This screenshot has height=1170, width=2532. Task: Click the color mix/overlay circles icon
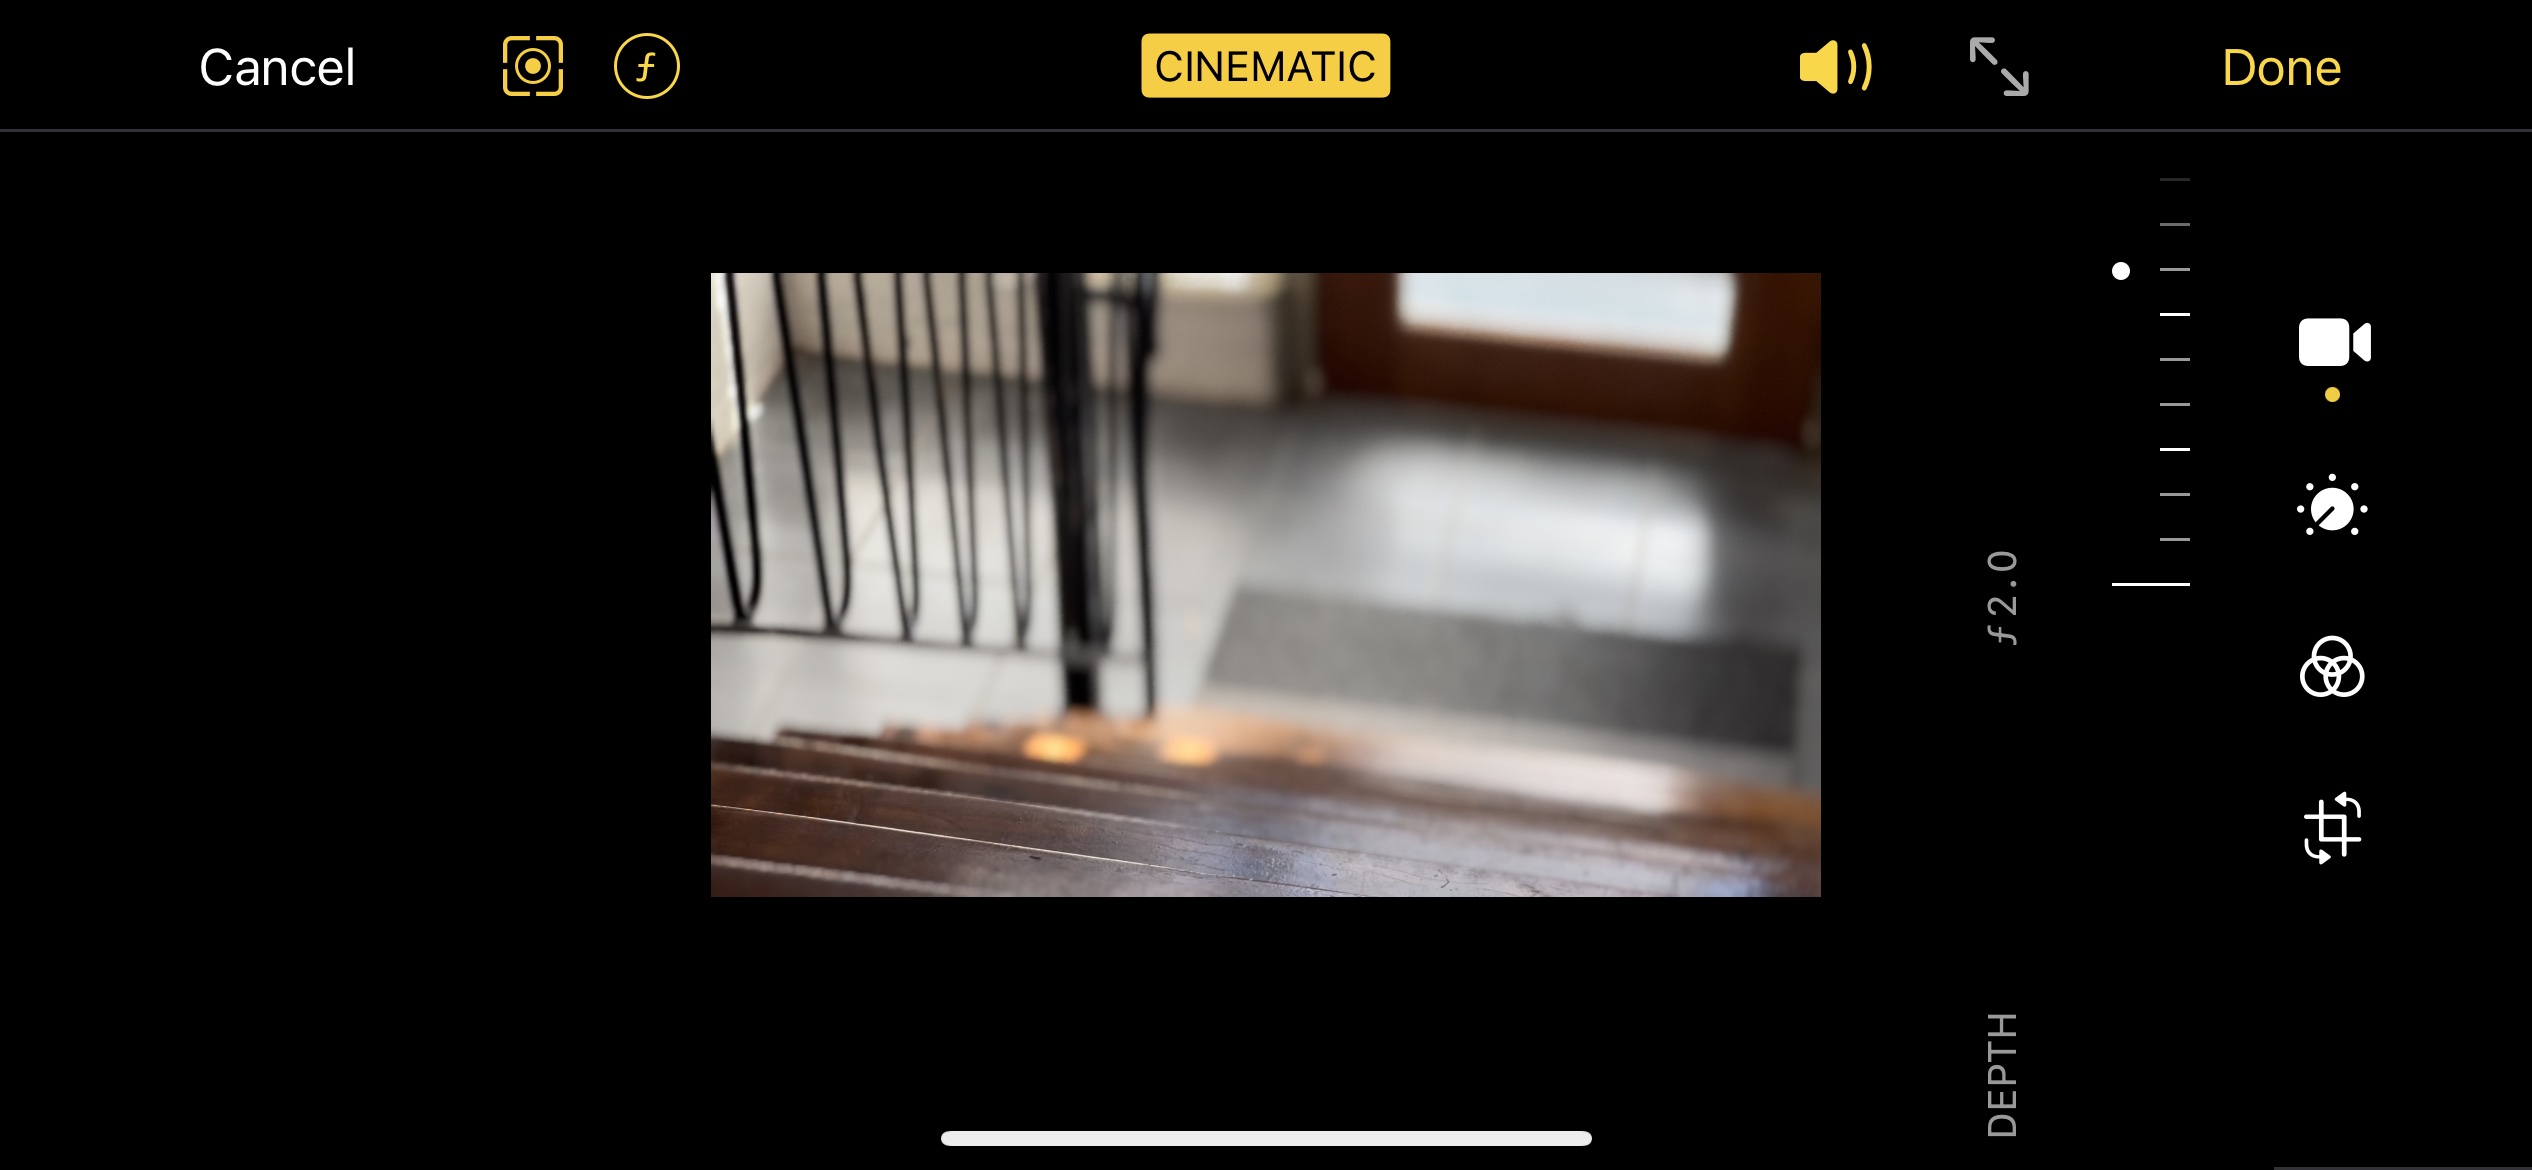point(2332,666)
